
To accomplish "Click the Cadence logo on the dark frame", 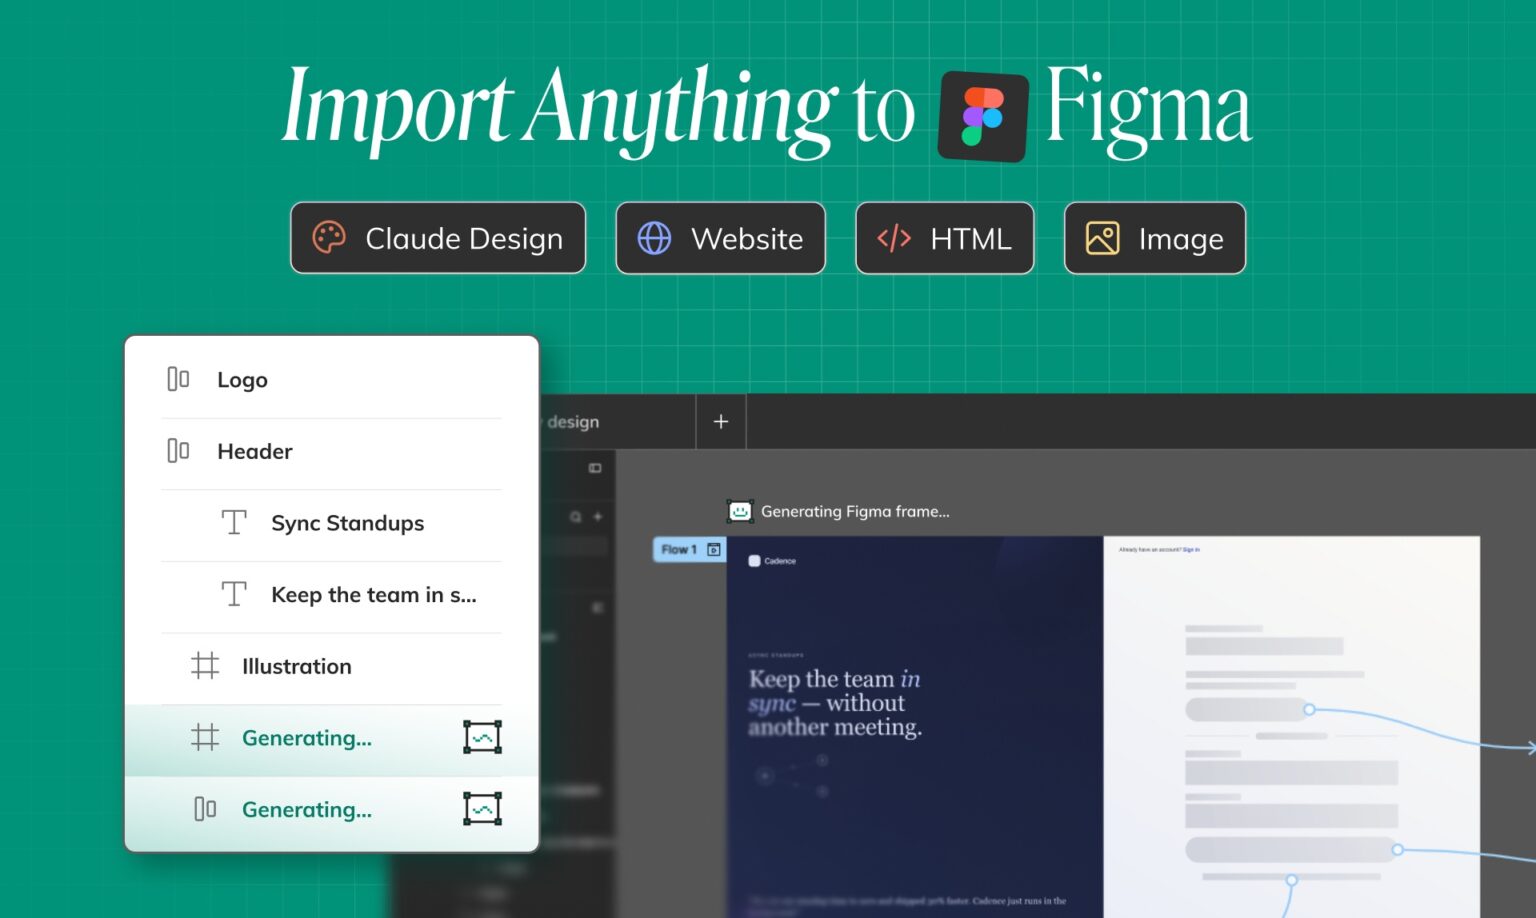I will tap(772, 561).
